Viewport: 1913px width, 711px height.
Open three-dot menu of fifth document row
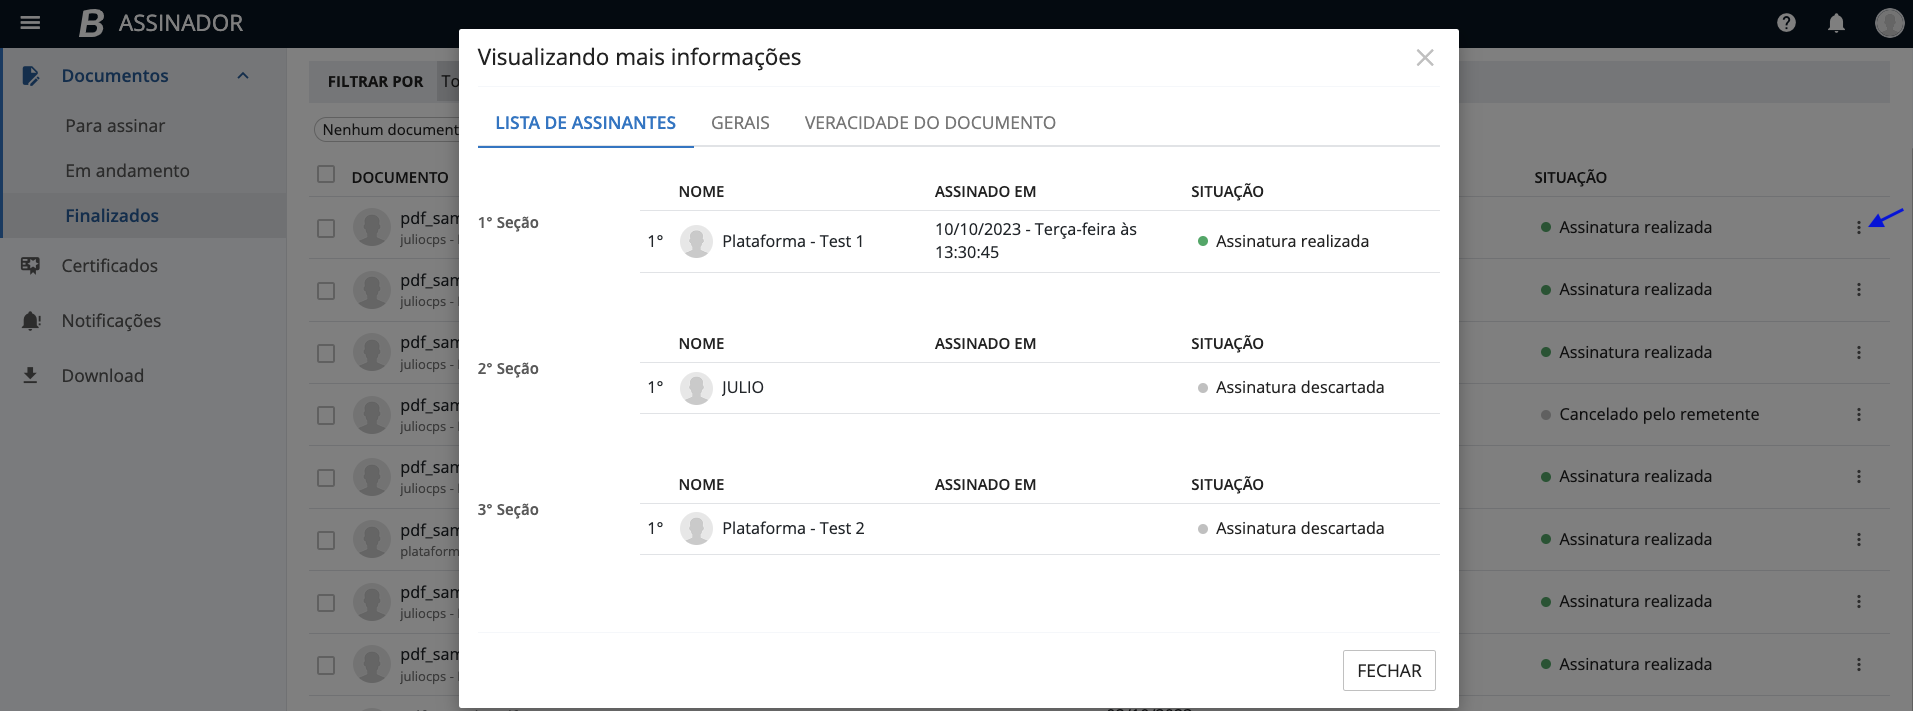[1859, 477]
